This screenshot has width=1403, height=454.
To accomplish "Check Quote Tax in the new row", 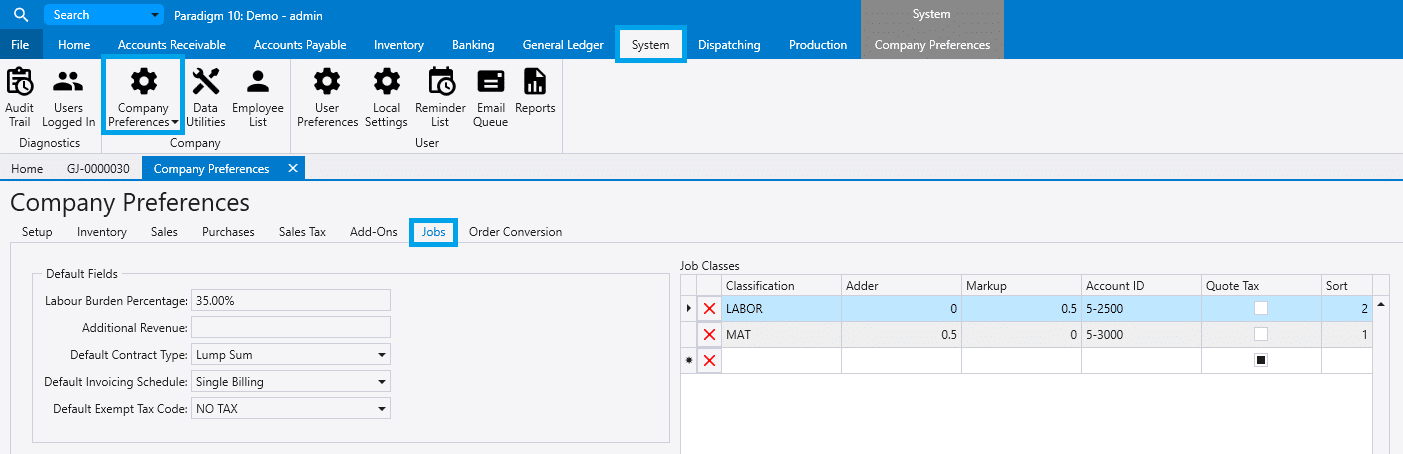I will pyautogui.click(x=1260, y=360).
